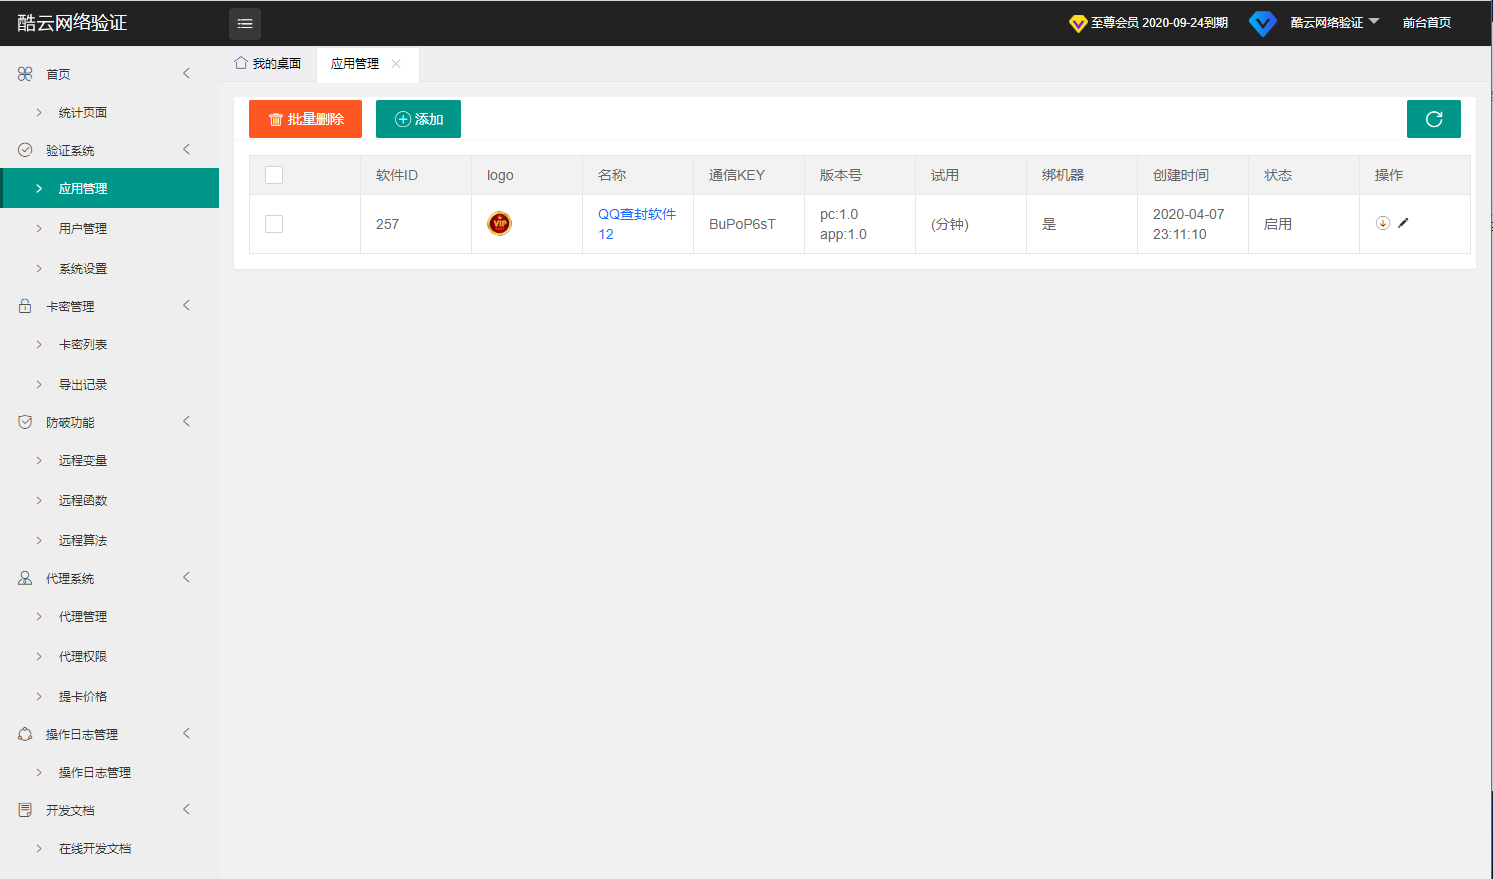Click the lock icon beside 卡密管理
This screenshot has width=1493, height=879.
25,306
